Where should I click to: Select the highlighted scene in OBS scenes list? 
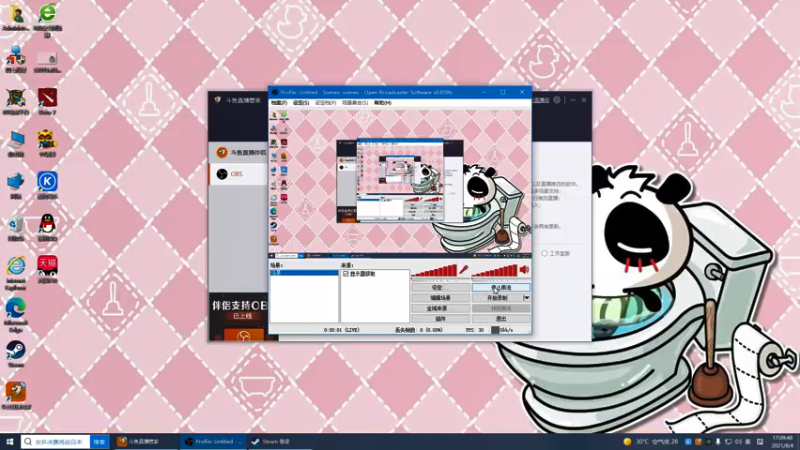point(304,273)
